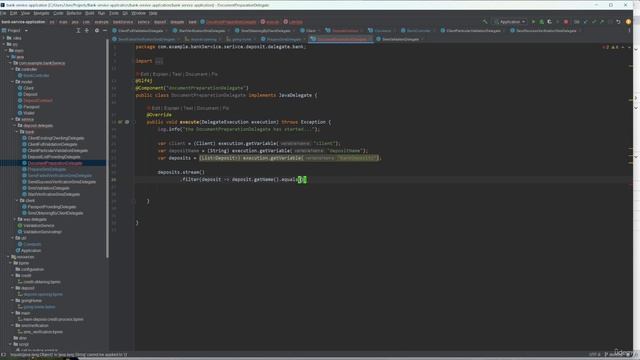This screenshot has height=360, width=640.
Task: Click the project tree vertical scrollbar
Action: pyautogui.click(x=107, y=149)
